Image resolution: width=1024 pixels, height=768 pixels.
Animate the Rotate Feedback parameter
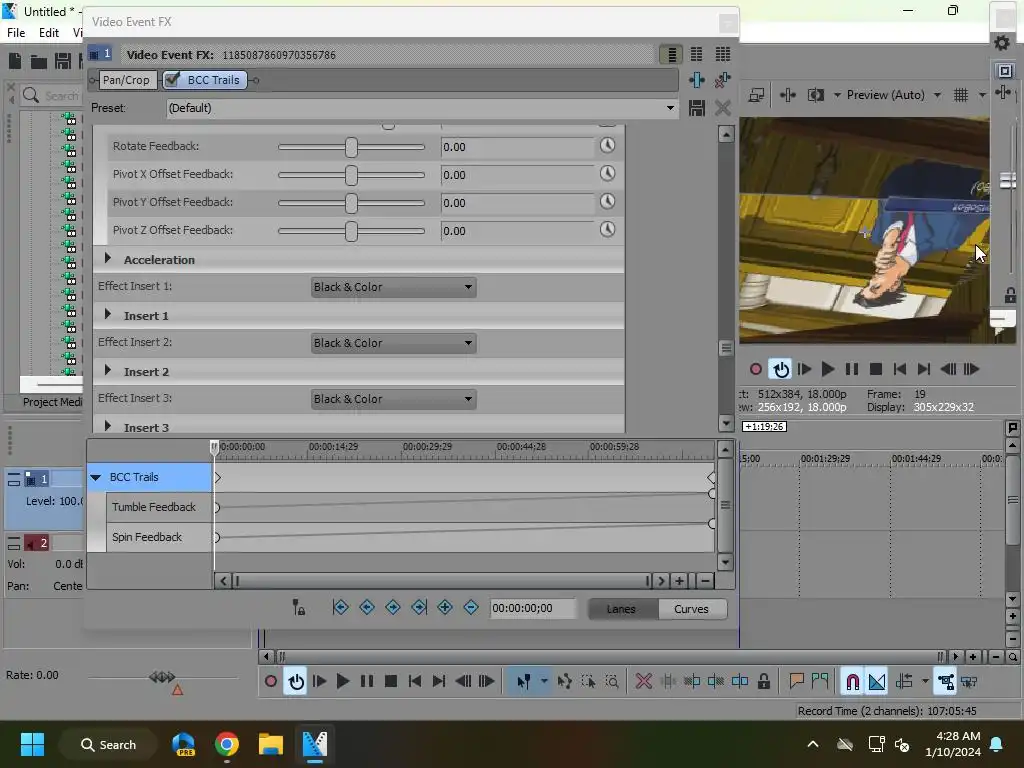click(607, 146)
